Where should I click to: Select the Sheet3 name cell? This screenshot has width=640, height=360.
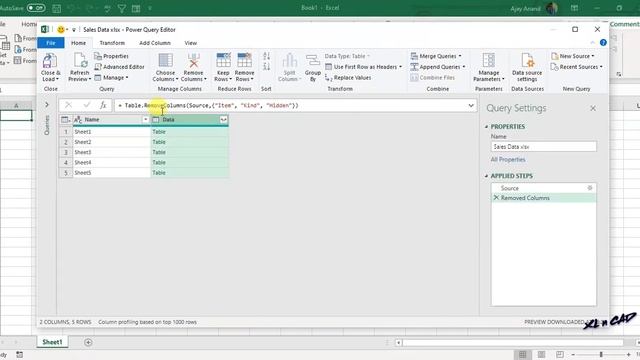[111, 152]
